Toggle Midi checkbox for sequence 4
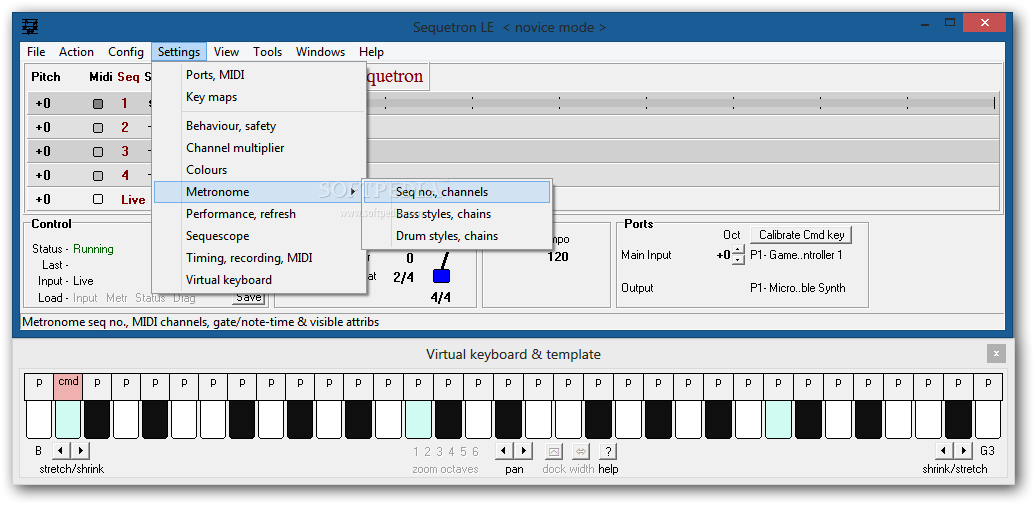This screenshot has width=1035, height=505. pyautogui.click(x=98, y=176)
